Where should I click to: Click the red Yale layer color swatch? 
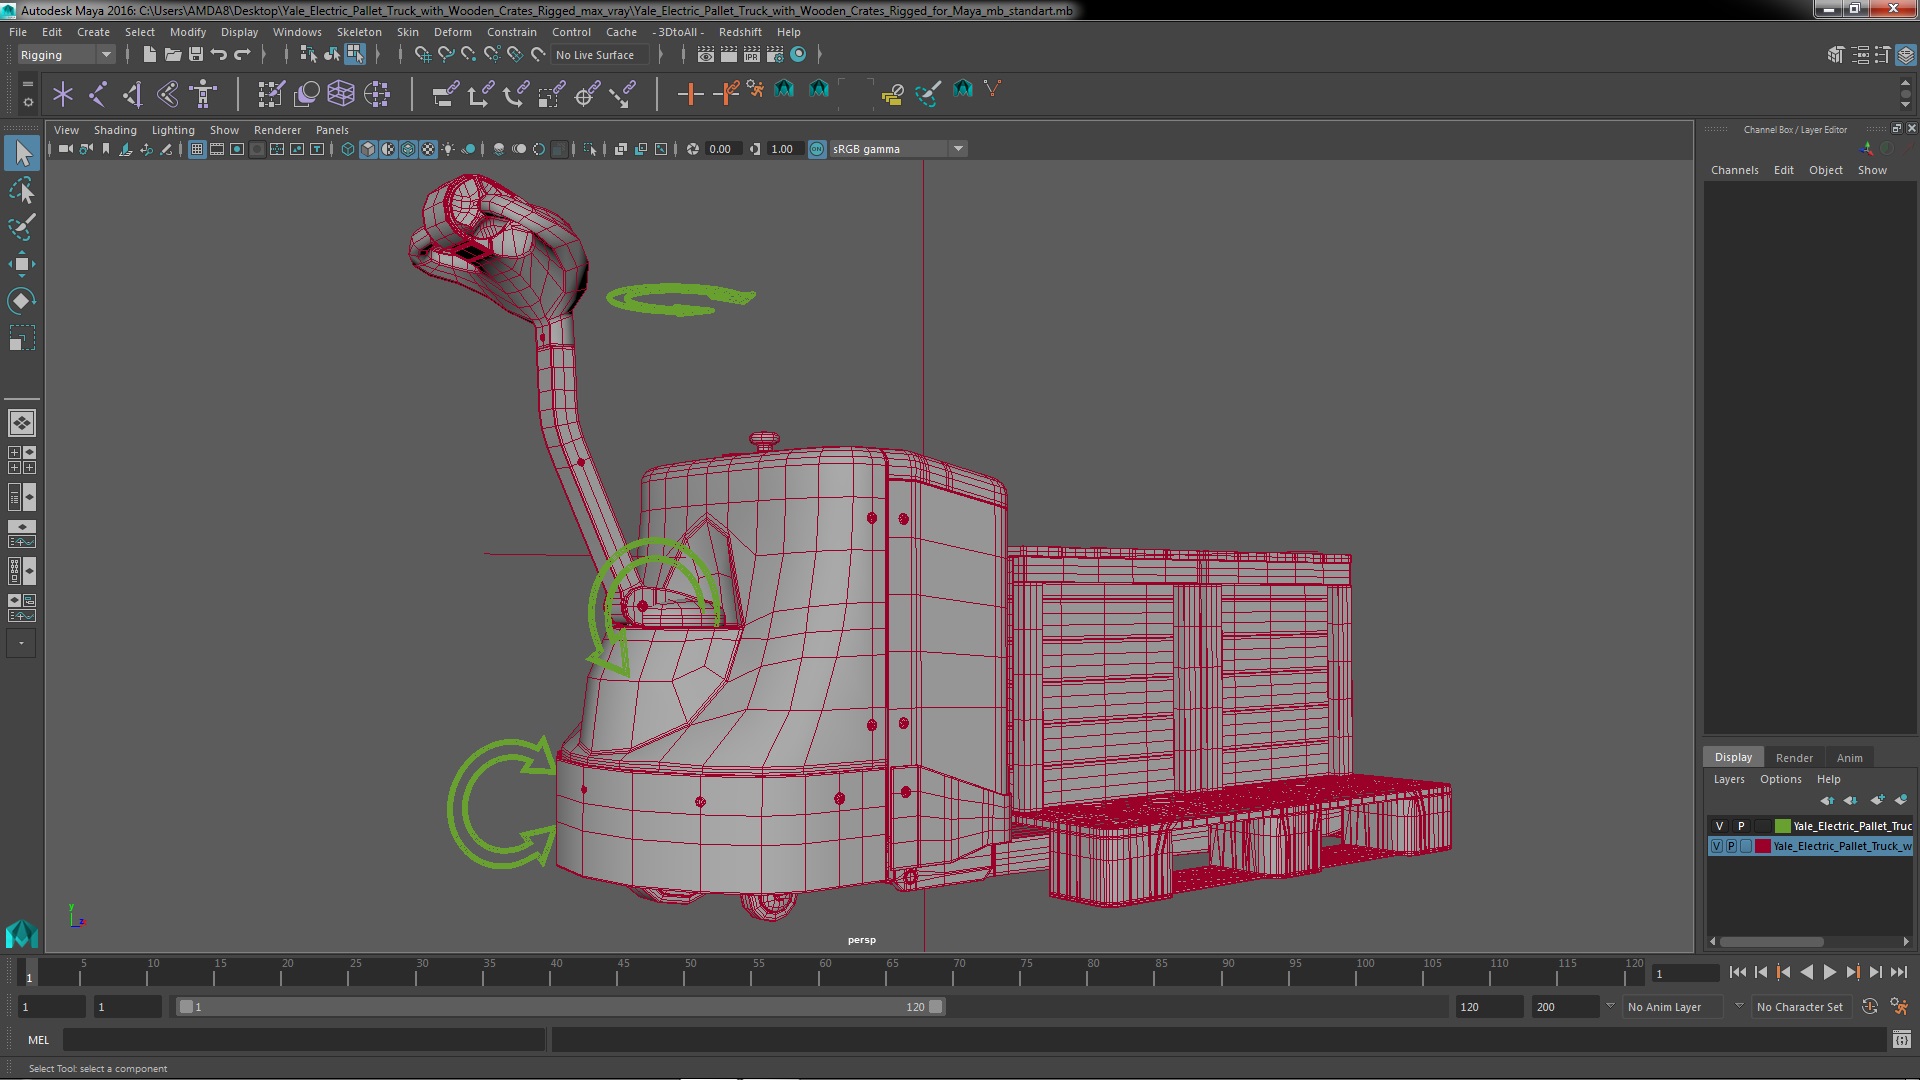coord(1762,846)
